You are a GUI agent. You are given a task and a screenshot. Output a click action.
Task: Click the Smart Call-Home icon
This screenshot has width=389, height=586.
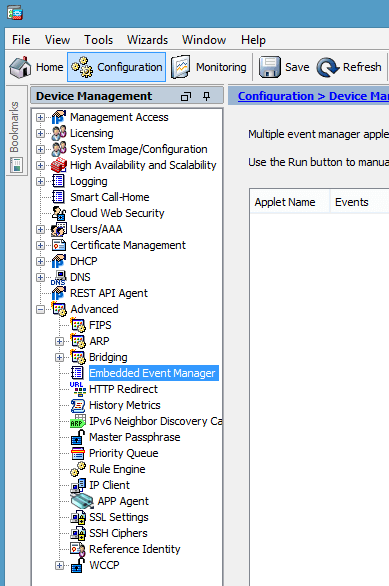59,197
